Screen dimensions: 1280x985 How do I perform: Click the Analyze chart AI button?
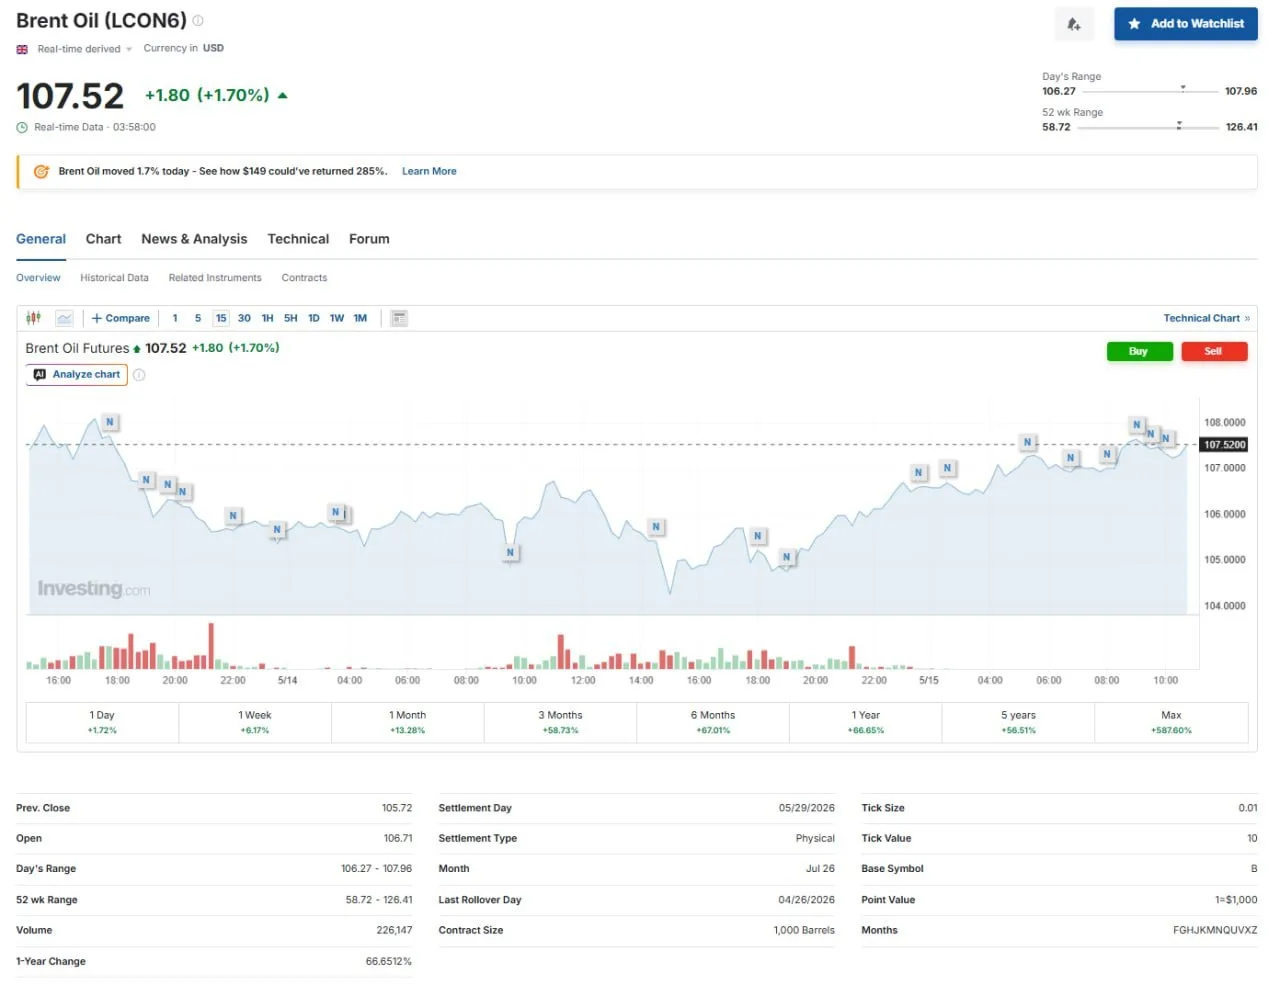pos(77,375)
